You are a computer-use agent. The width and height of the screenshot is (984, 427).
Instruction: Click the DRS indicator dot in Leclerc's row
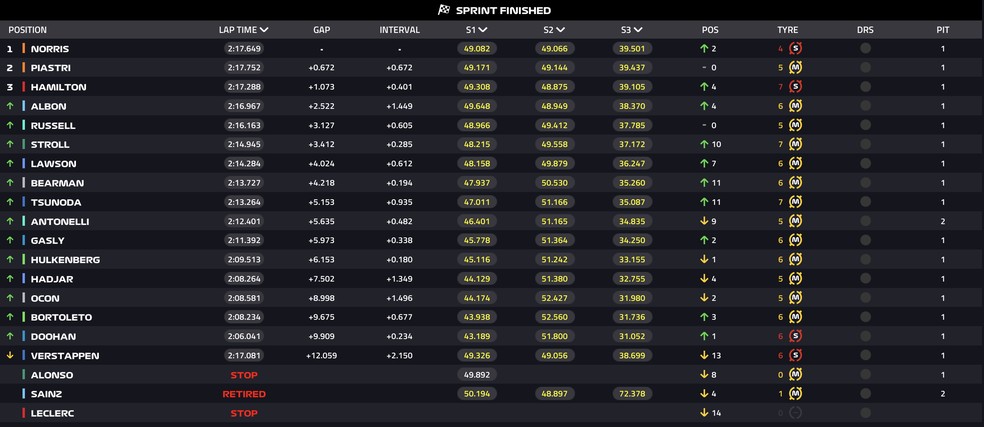coord(865,413)
